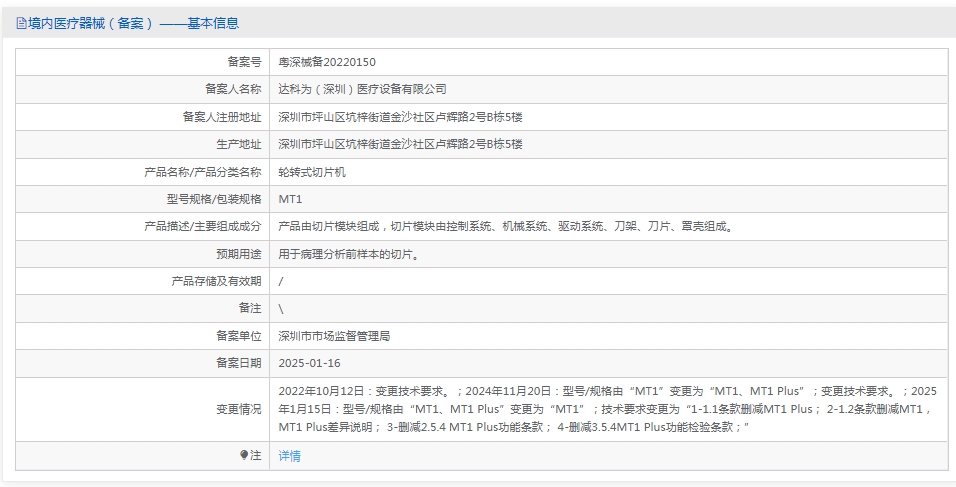956x487 pixels.
Task: Click the 备案单位 label
Action: click(x=238, y=336)
